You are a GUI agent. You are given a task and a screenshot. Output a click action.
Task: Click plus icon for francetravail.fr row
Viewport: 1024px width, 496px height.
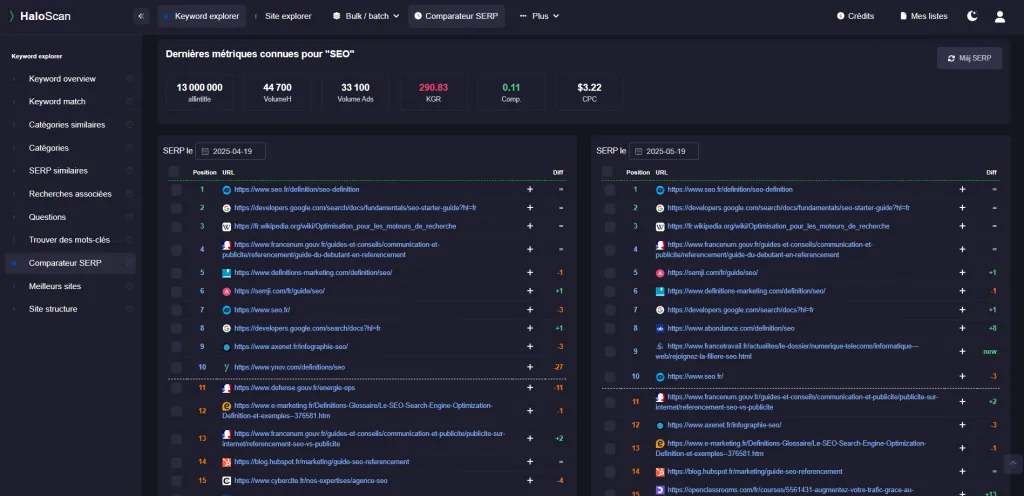click(x=962, y=351)
